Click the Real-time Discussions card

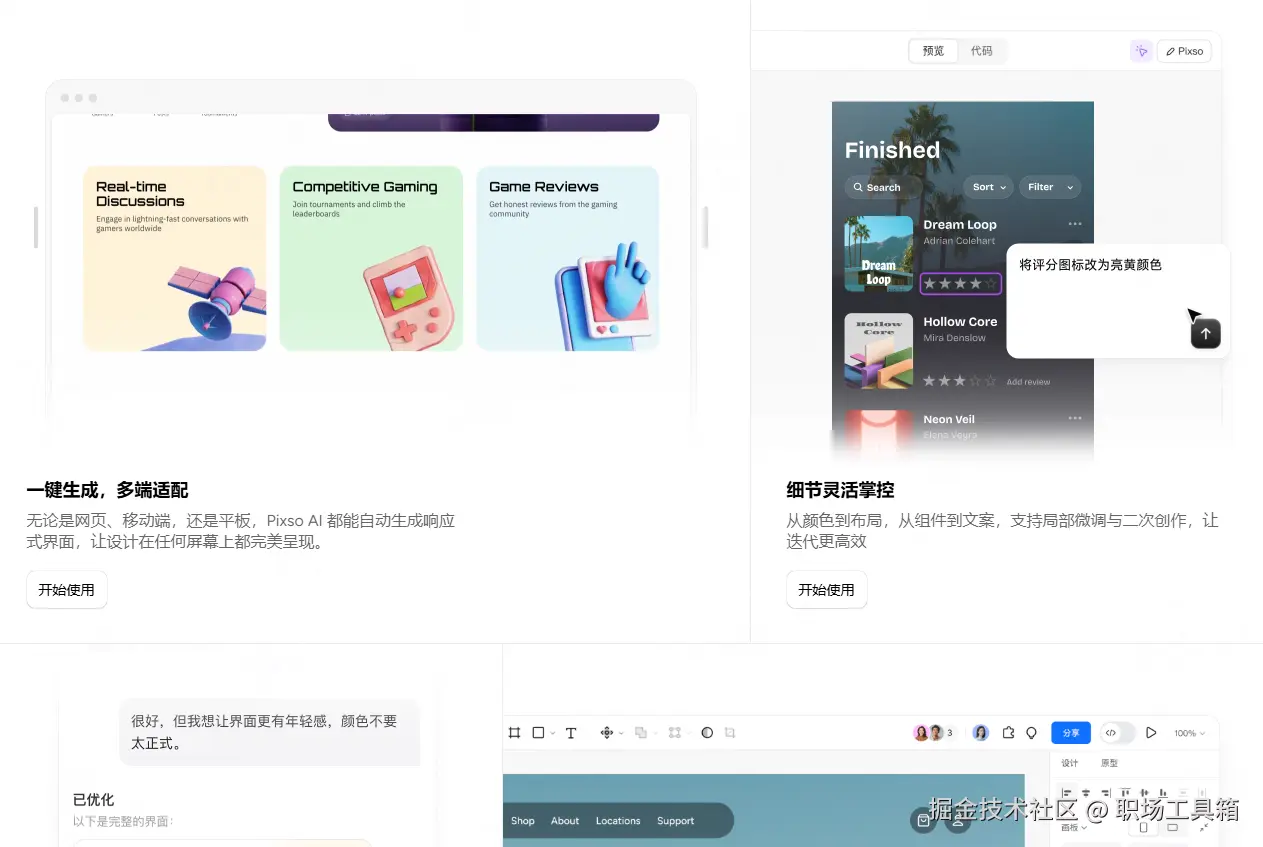[x=175, y=258]
